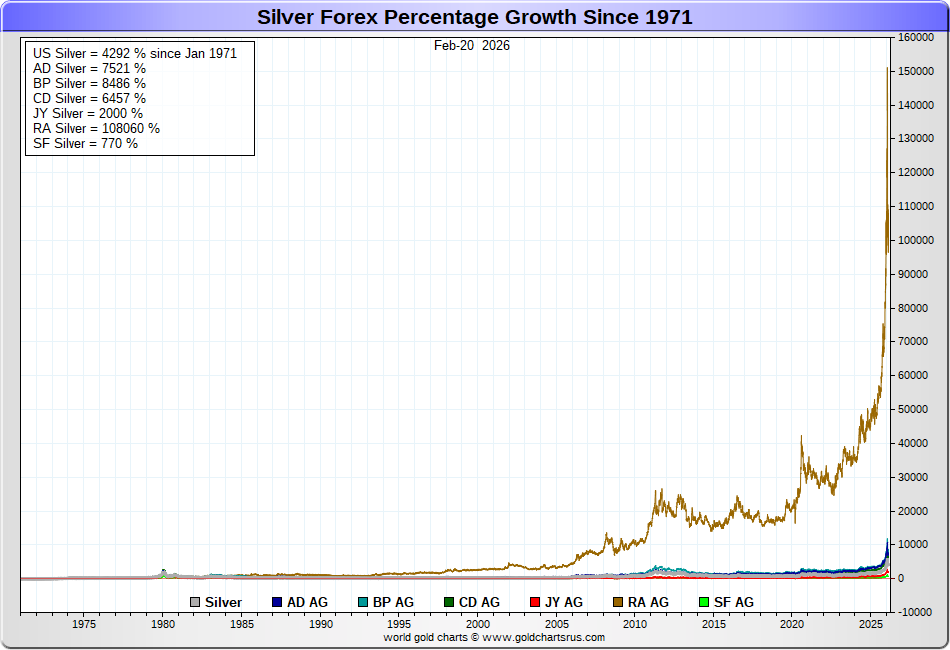Click the 2025 label on the x-axis
The image size is (950, 650).
tap(871, 624)
